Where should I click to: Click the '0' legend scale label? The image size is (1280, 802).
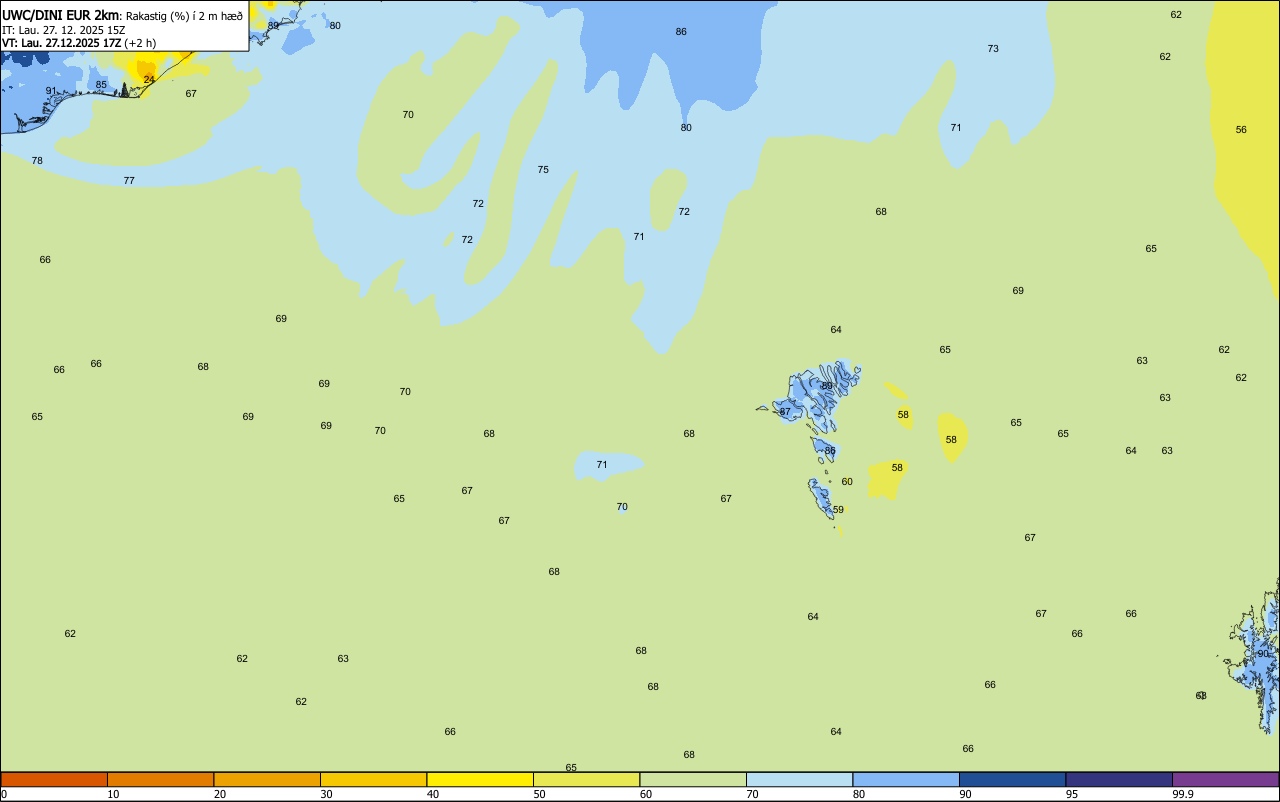(4, 794)
